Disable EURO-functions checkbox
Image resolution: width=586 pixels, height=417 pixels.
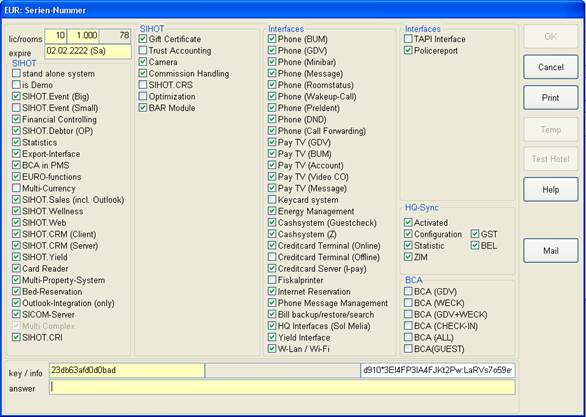16,177
